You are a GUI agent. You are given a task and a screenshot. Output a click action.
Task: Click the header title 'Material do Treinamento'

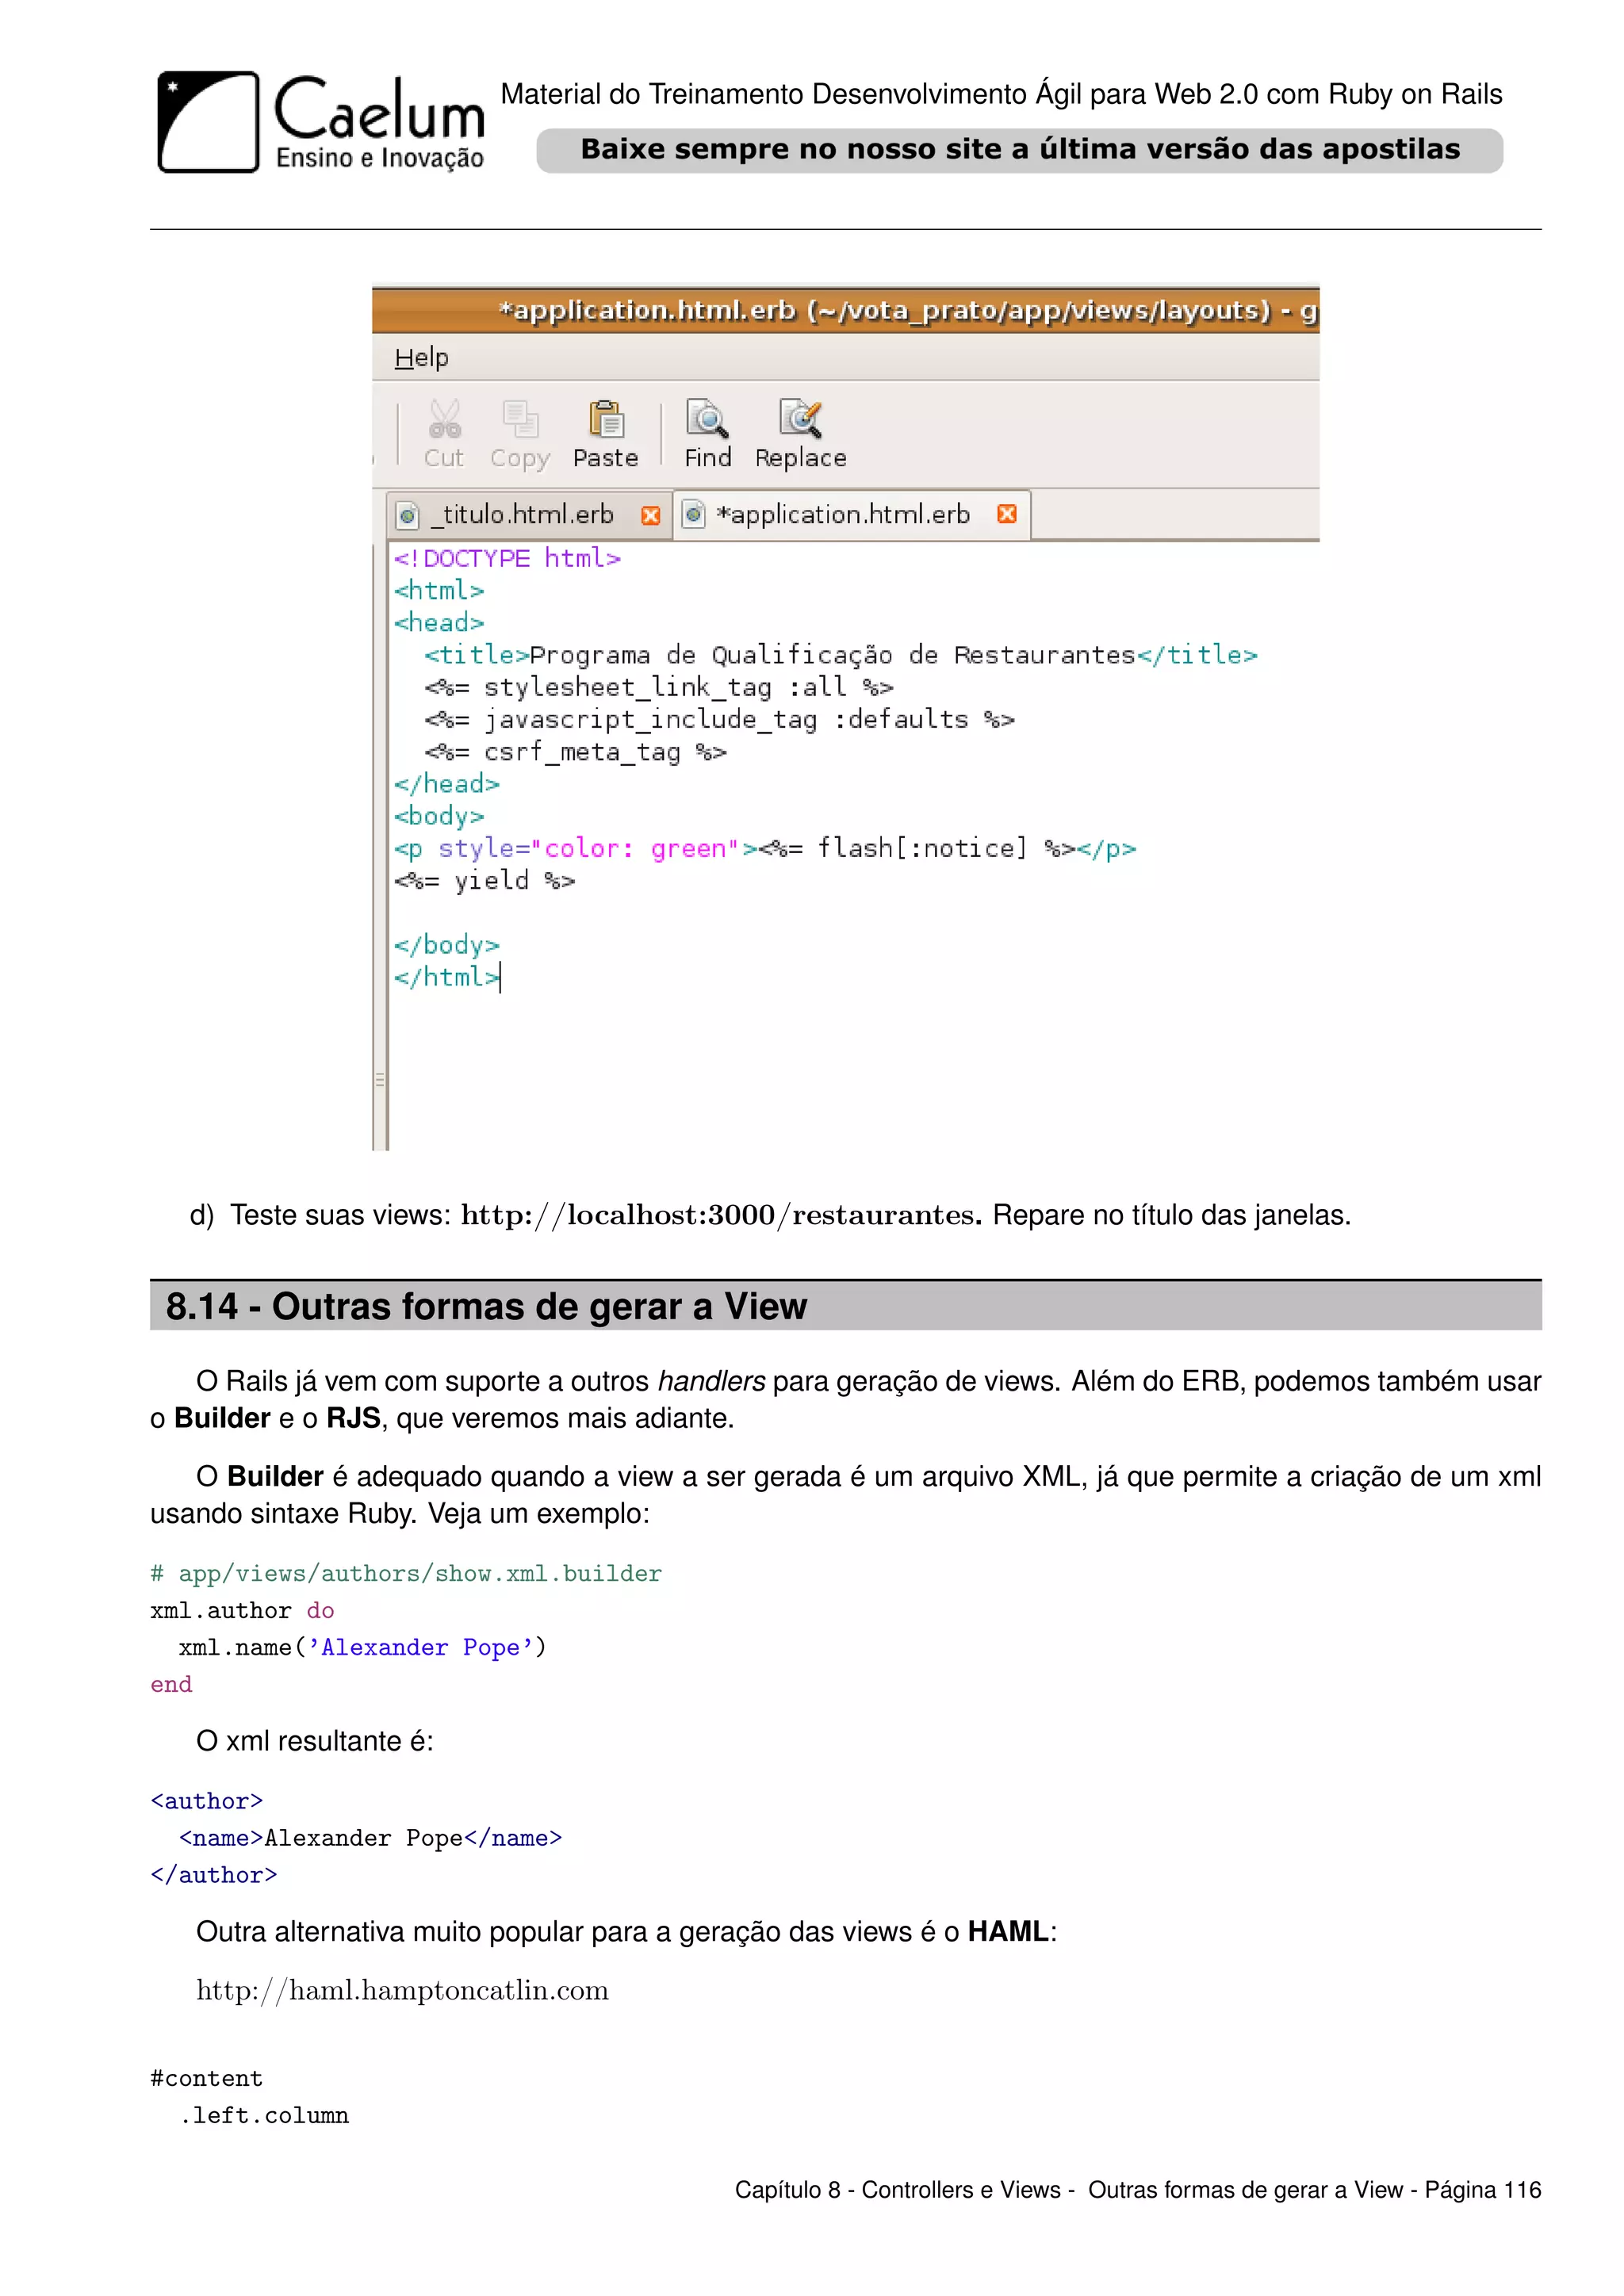(1001, 94)
